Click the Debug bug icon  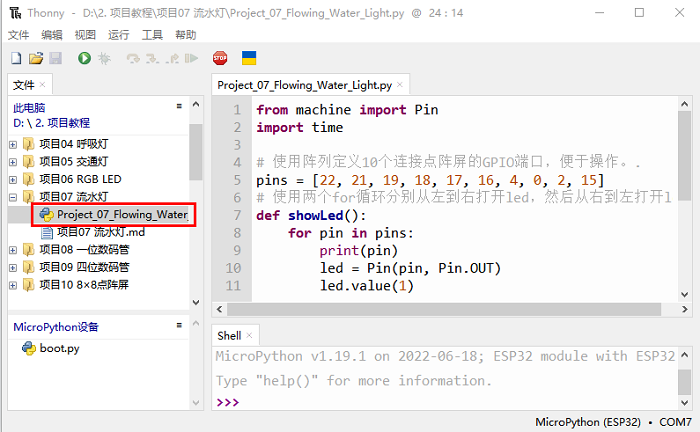pyautogui.click(x=103, y=59)
